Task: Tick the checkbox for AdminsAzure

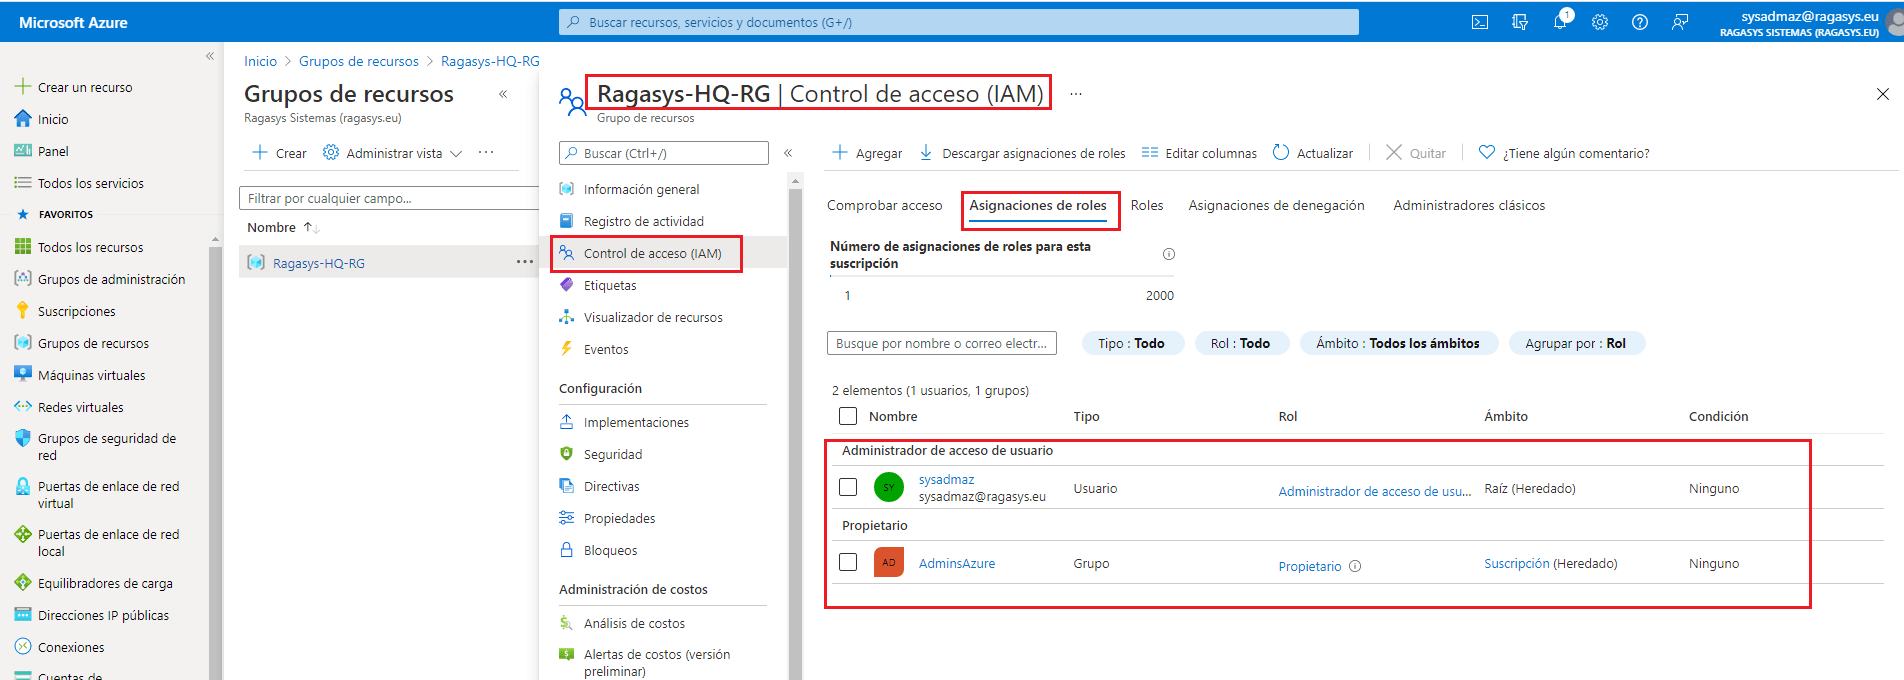Action: pyautogui.click(x=848, y=562)
